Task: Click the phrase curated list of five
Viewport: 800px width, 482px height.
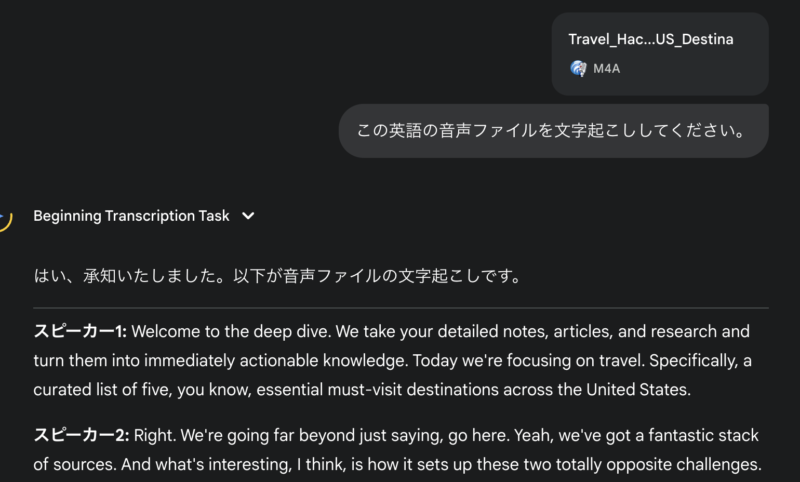Action: [x=100, y=388]
